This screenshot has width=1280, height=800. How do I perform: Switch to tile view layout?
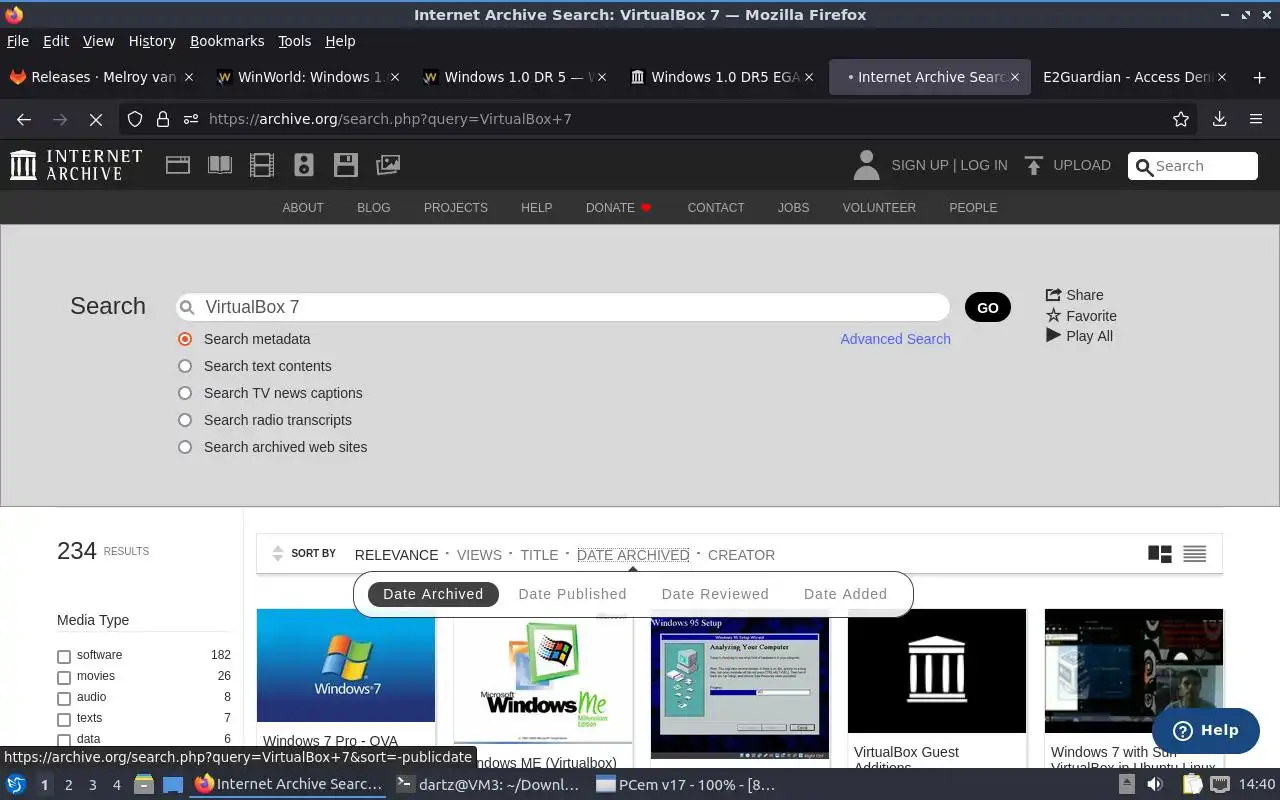pyautogui.click(x=1160, y=554)
